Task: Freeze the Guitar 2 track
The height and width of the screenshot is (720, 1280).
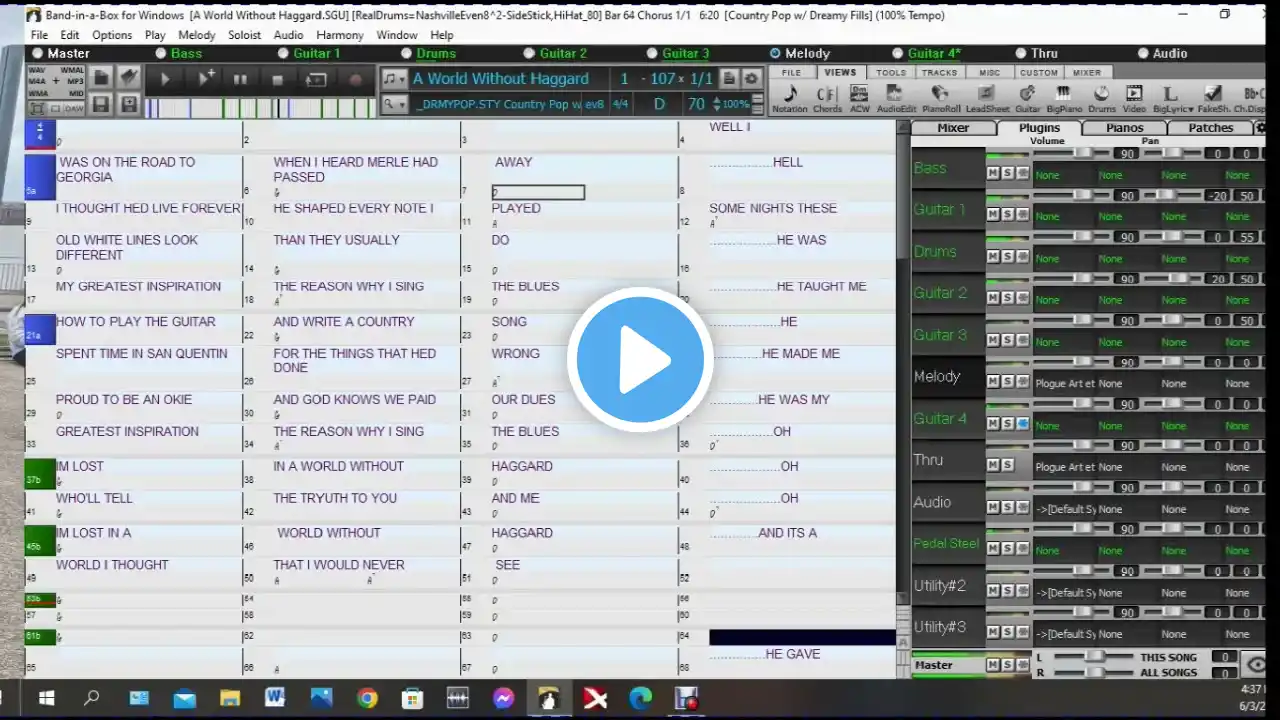Action: pyautogui.click(x=1022, y=298)
